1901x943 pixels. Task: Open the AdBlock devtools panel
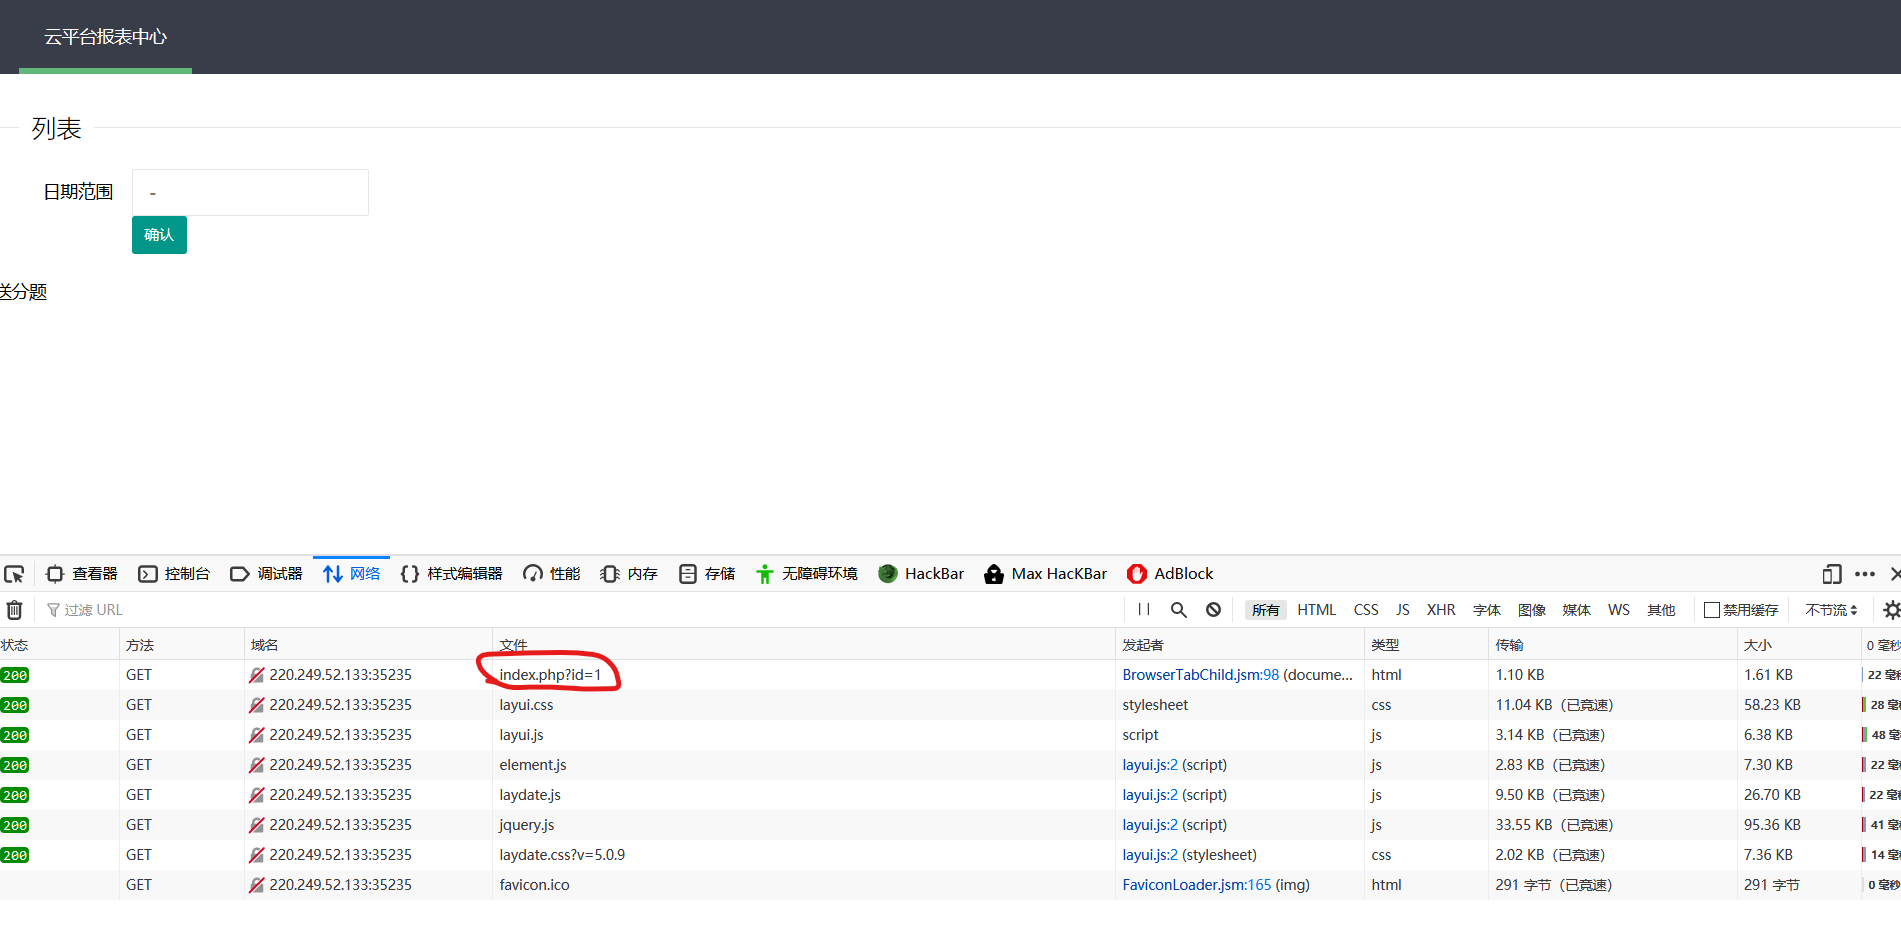point(1170,574)
